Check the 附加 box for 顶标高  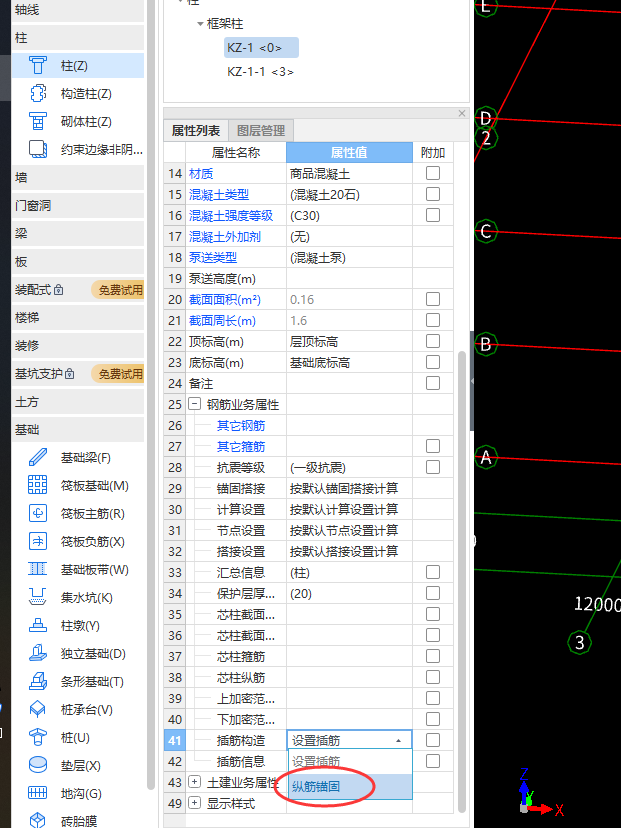[433, 341]
